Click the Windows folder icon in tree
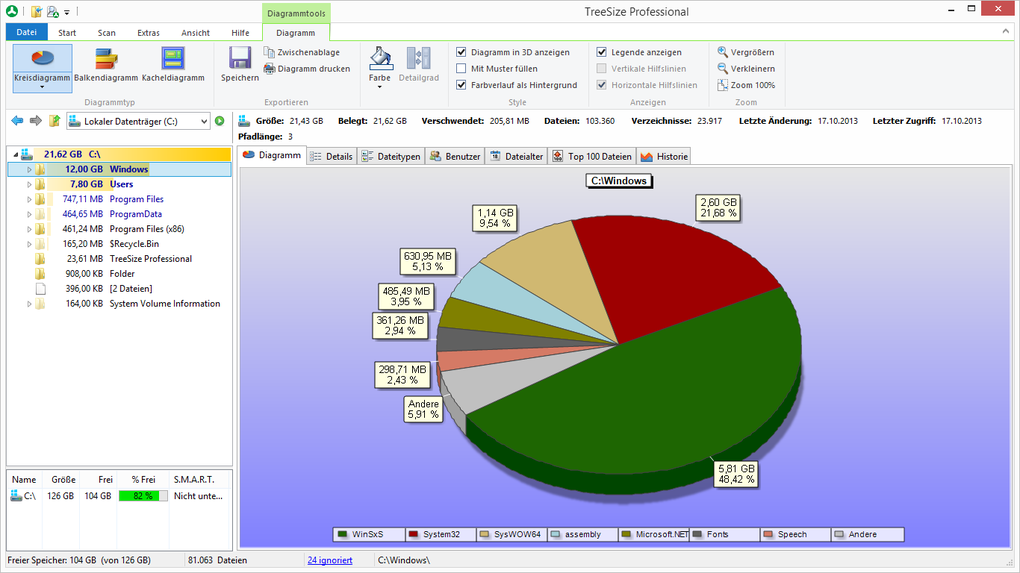 [40, 169]
